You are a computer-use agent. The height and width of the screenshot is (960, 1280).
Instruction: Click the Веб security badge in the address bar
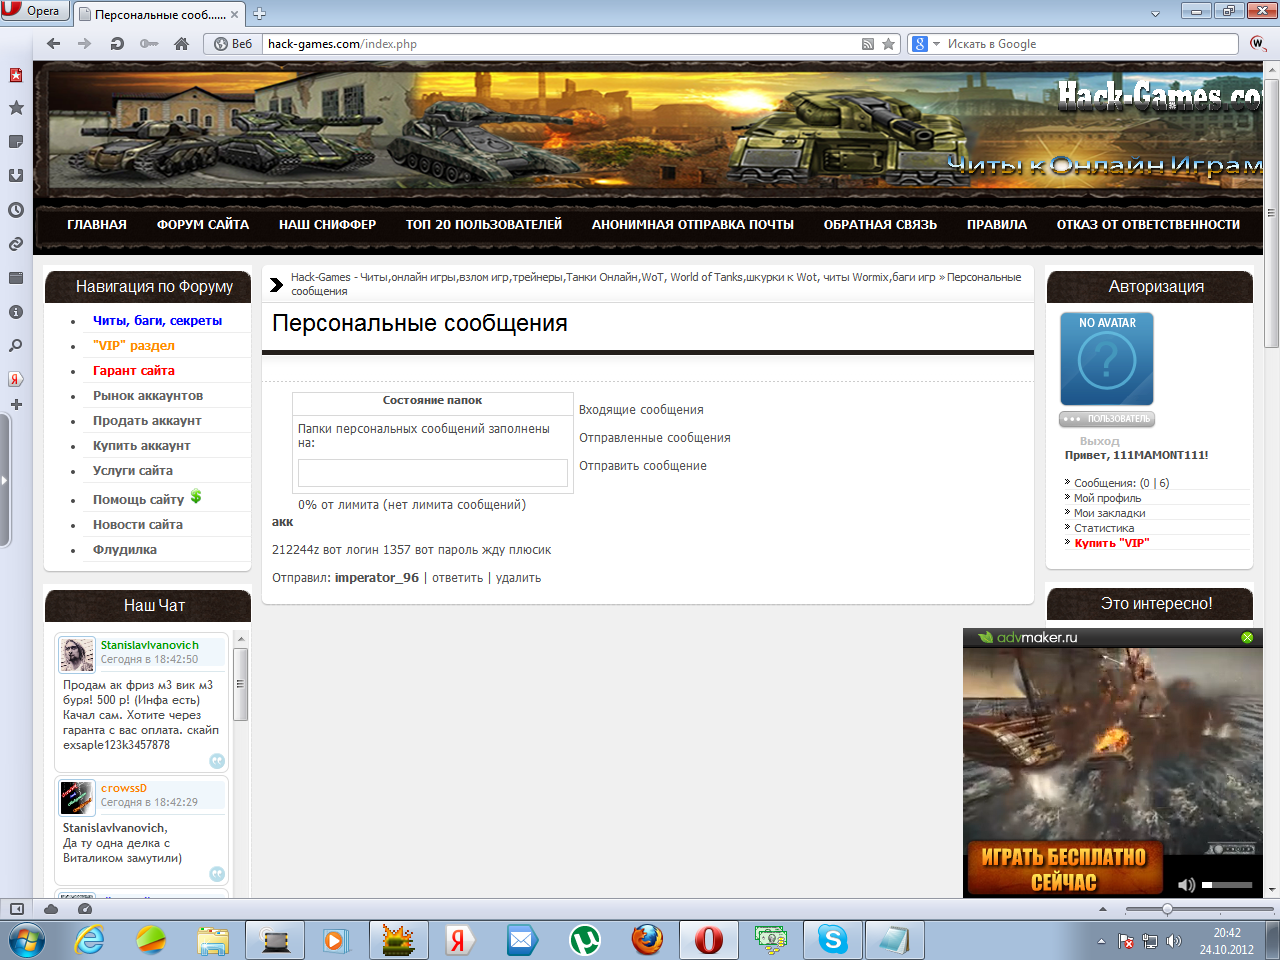pos(233,44)
